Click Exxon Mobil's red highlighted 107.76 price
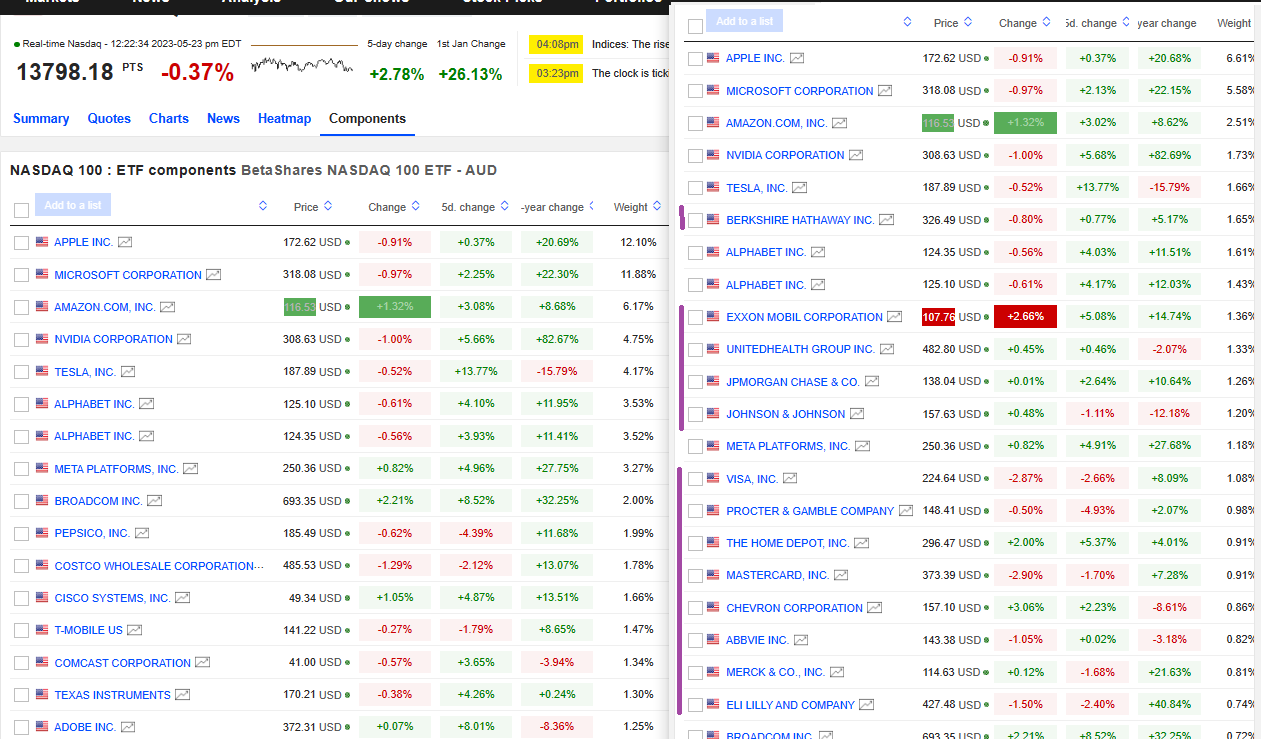The width and height of the screenshot is (1261, 739). click(938, 317)
